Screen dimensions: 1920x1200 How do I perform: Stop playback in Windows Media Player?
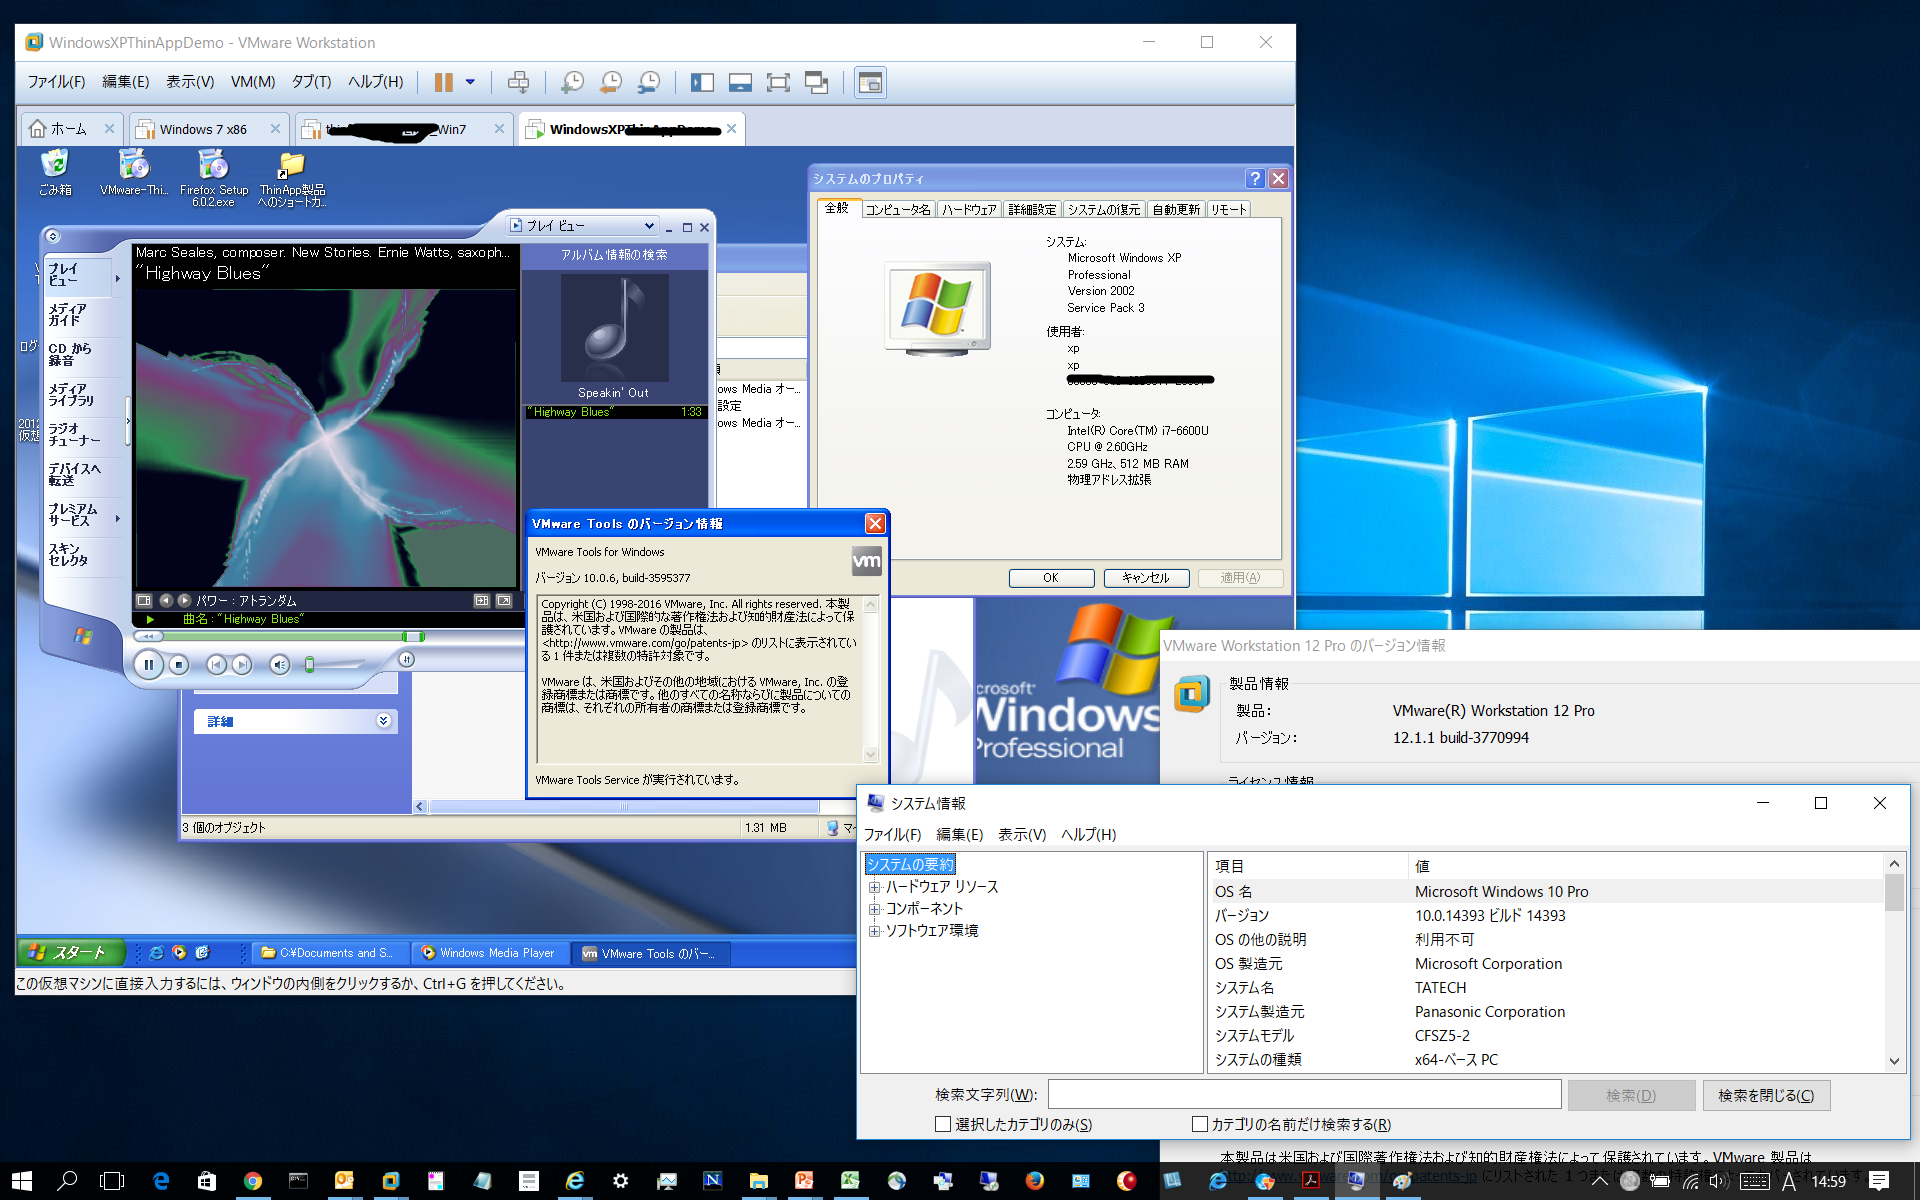179,664
